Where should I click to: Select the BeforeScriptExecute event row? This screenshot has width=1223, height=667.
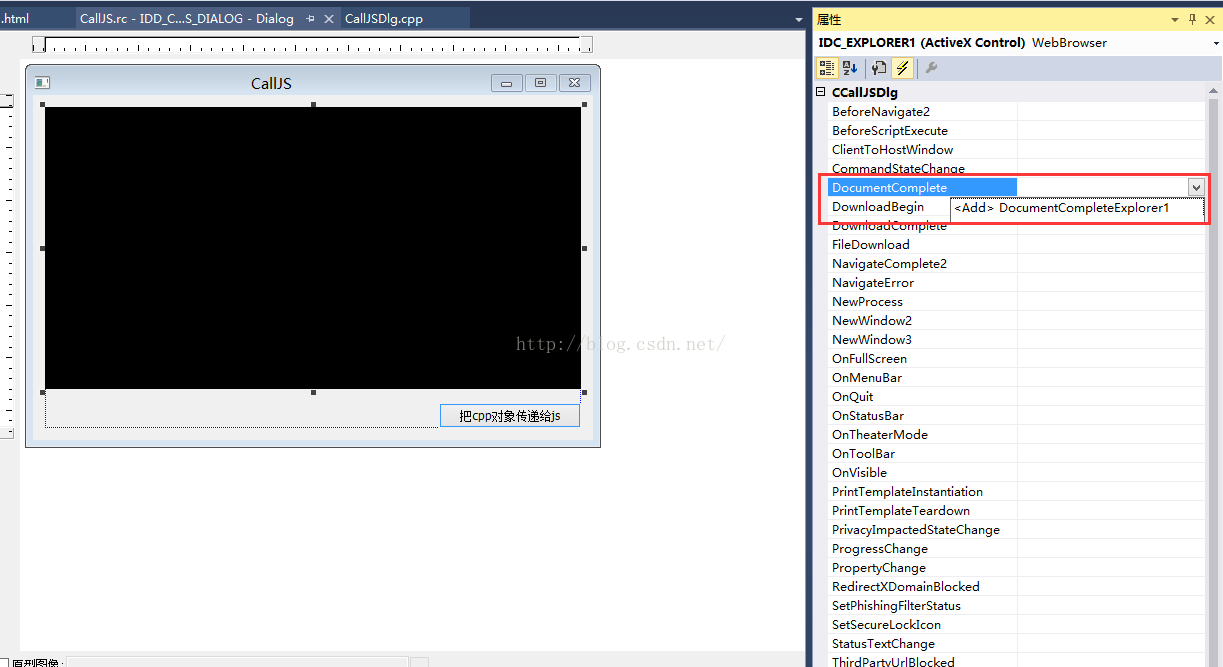pos(1016,131)
